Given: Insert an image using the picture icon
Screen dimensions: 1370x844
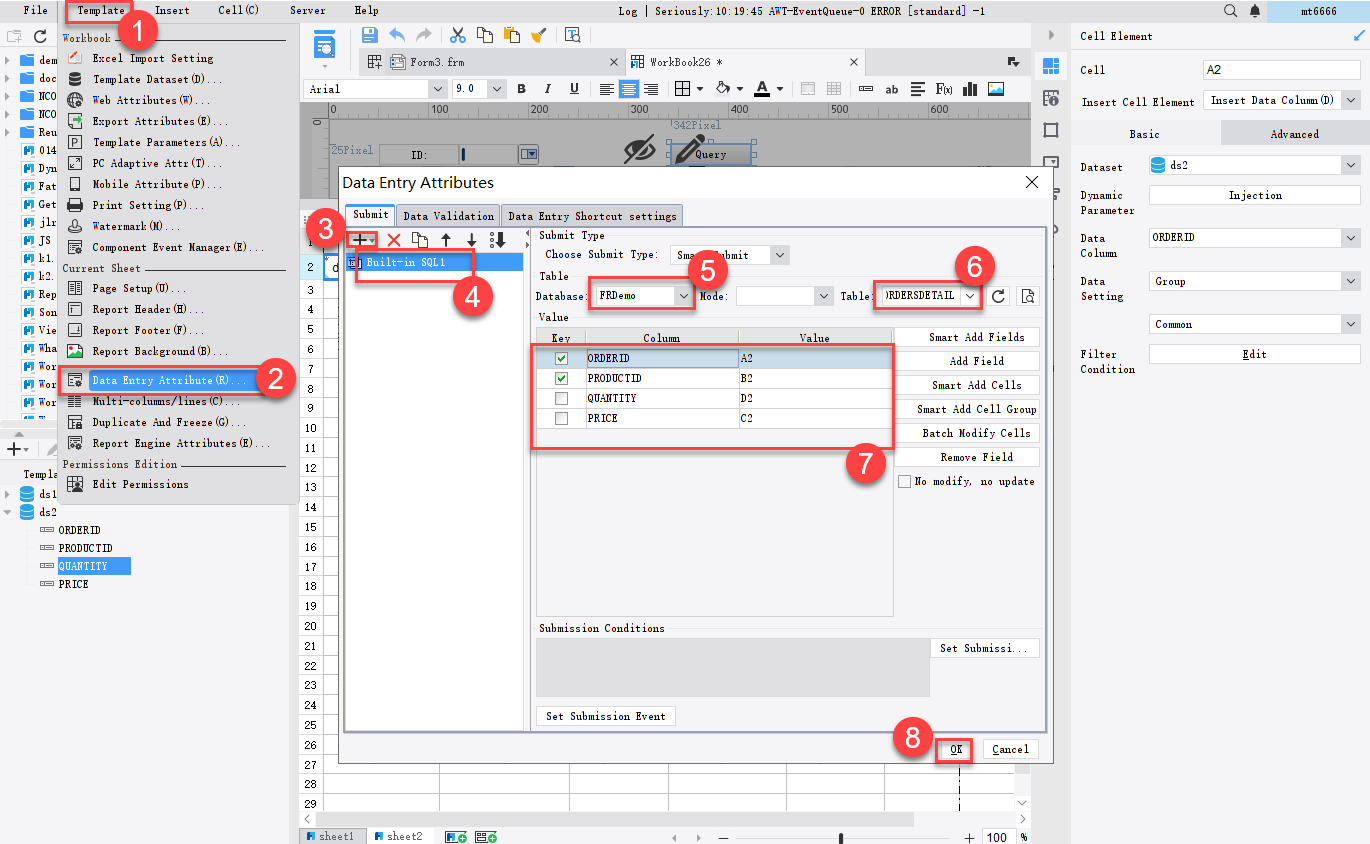Looking at the screenshot, I should click(994, 89).
